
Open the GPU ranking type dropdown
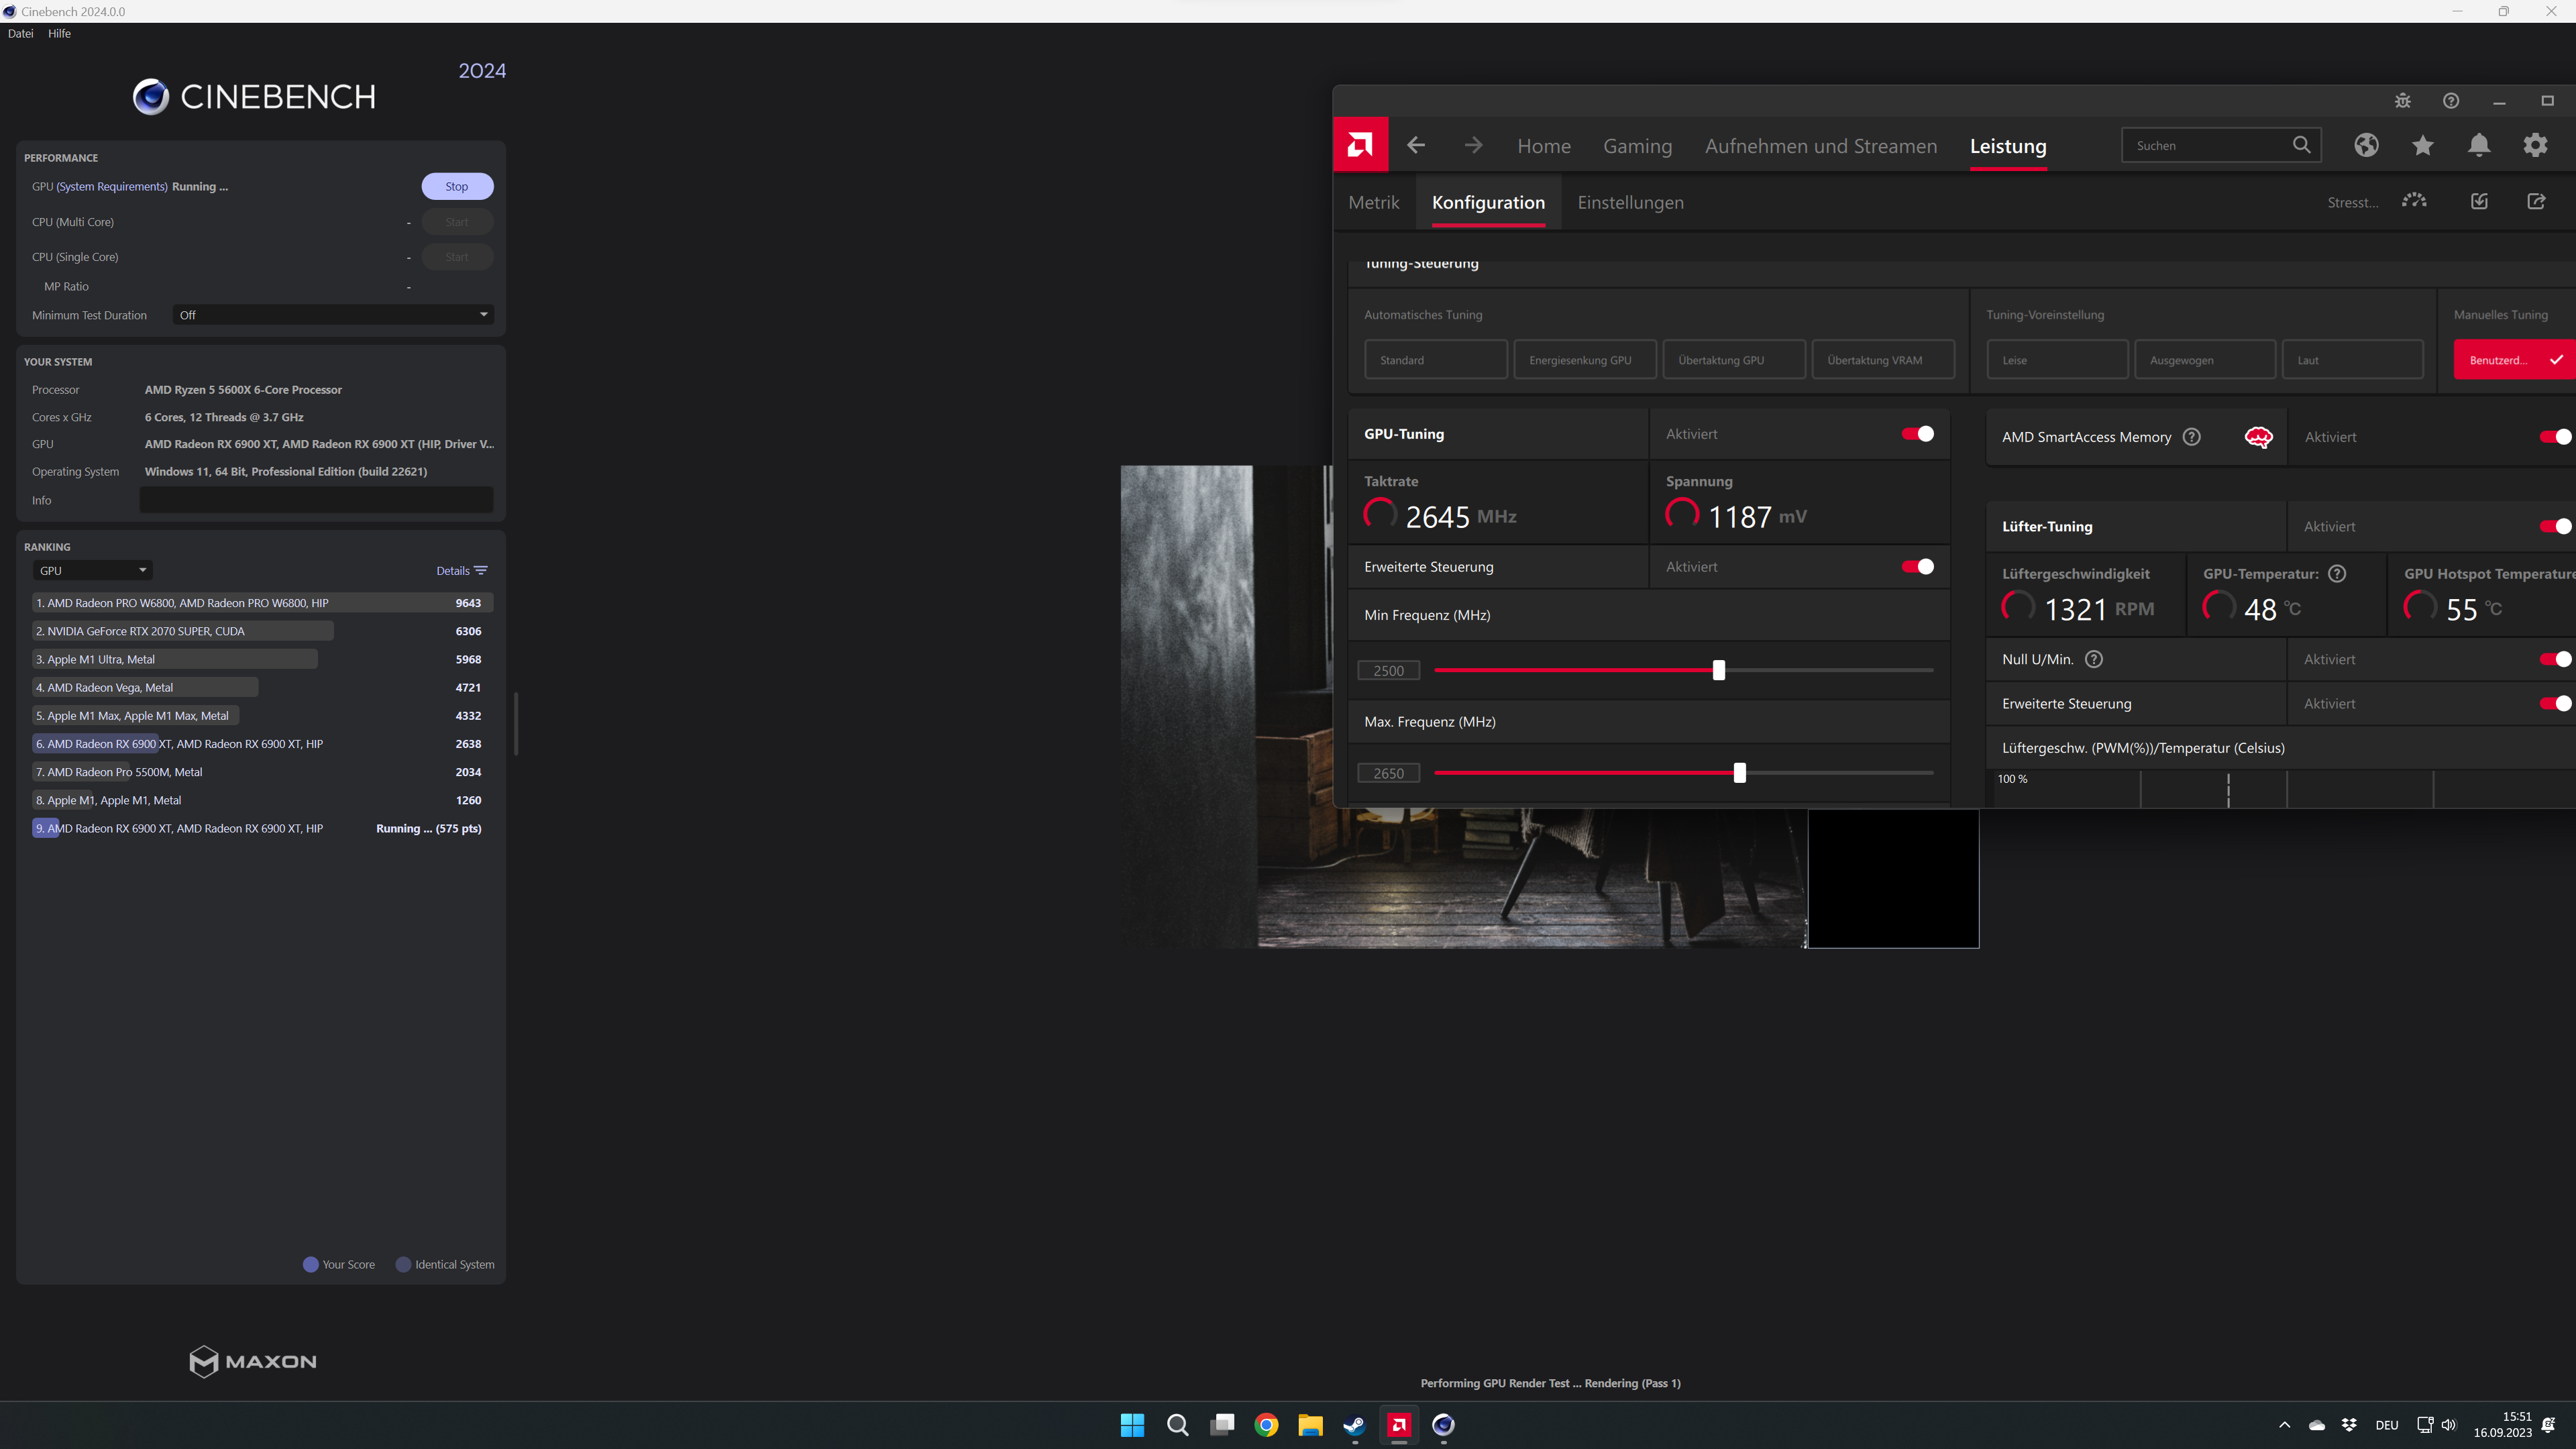[92, 570]
